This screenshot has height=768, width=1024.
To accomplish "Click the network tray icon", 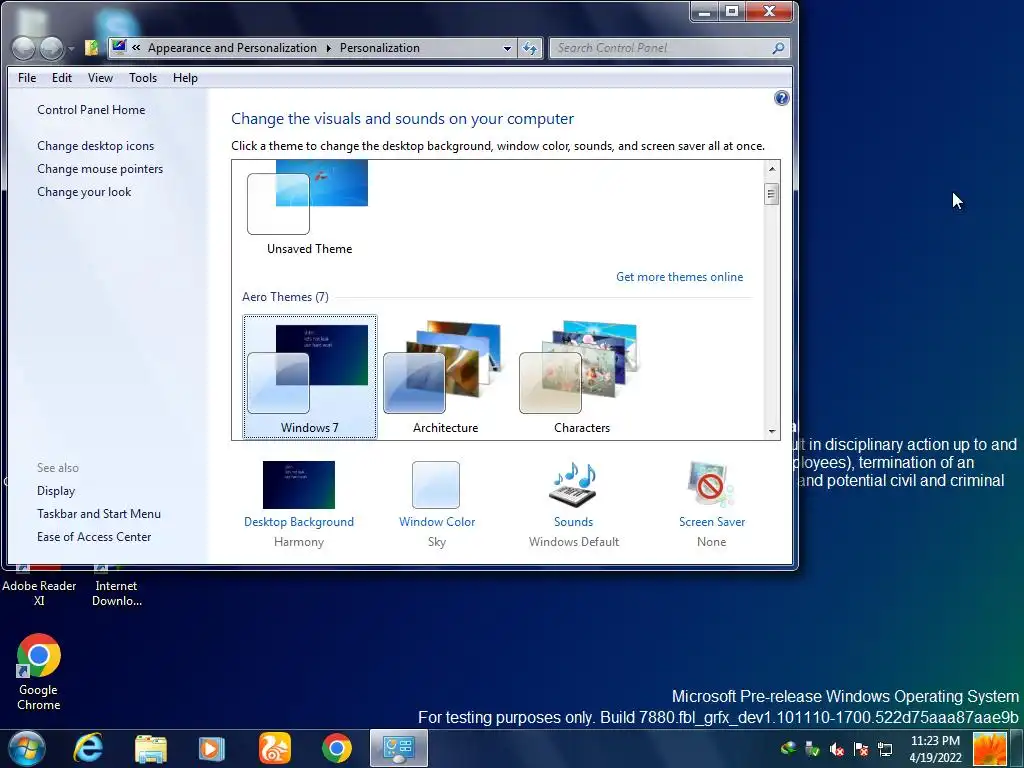I will [885, 748].
